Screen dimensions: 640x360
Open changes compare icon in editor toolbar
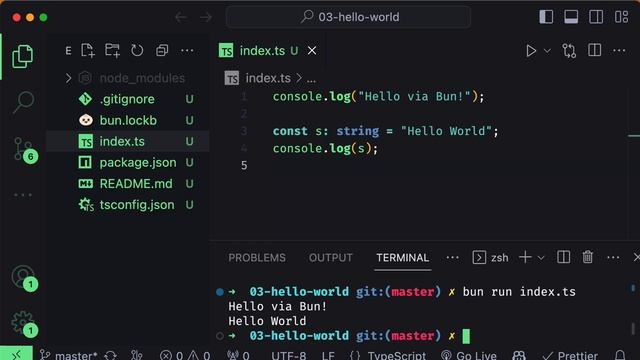tap(569, 51)
